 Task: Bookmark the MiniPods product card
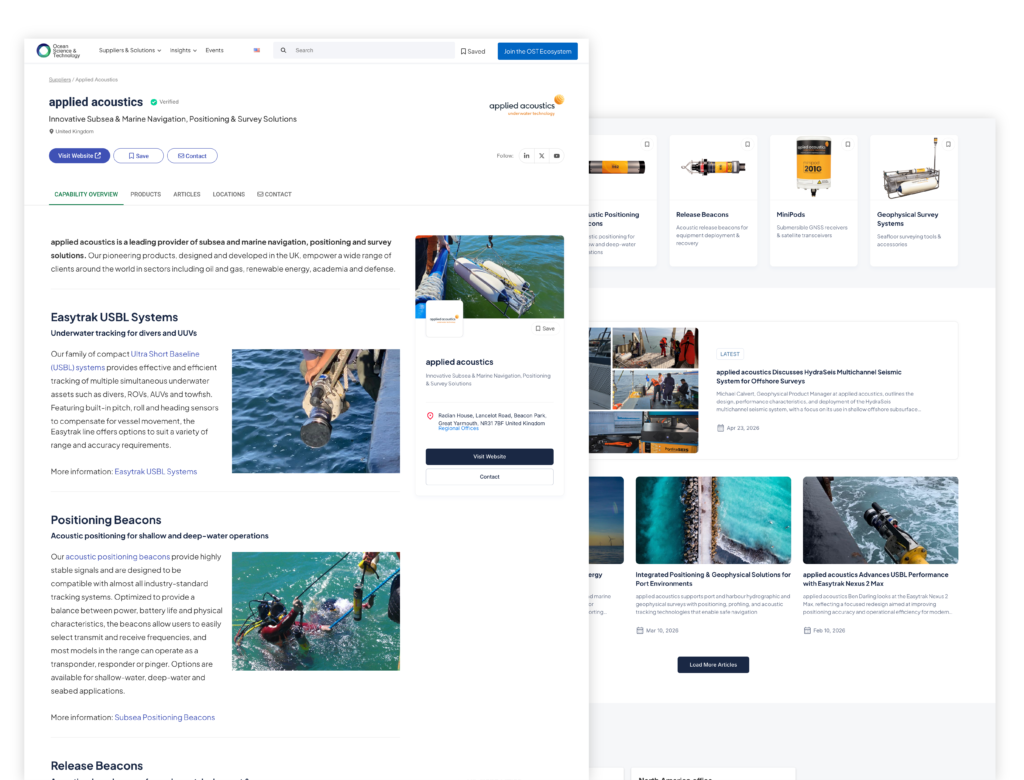coord(848,144)
